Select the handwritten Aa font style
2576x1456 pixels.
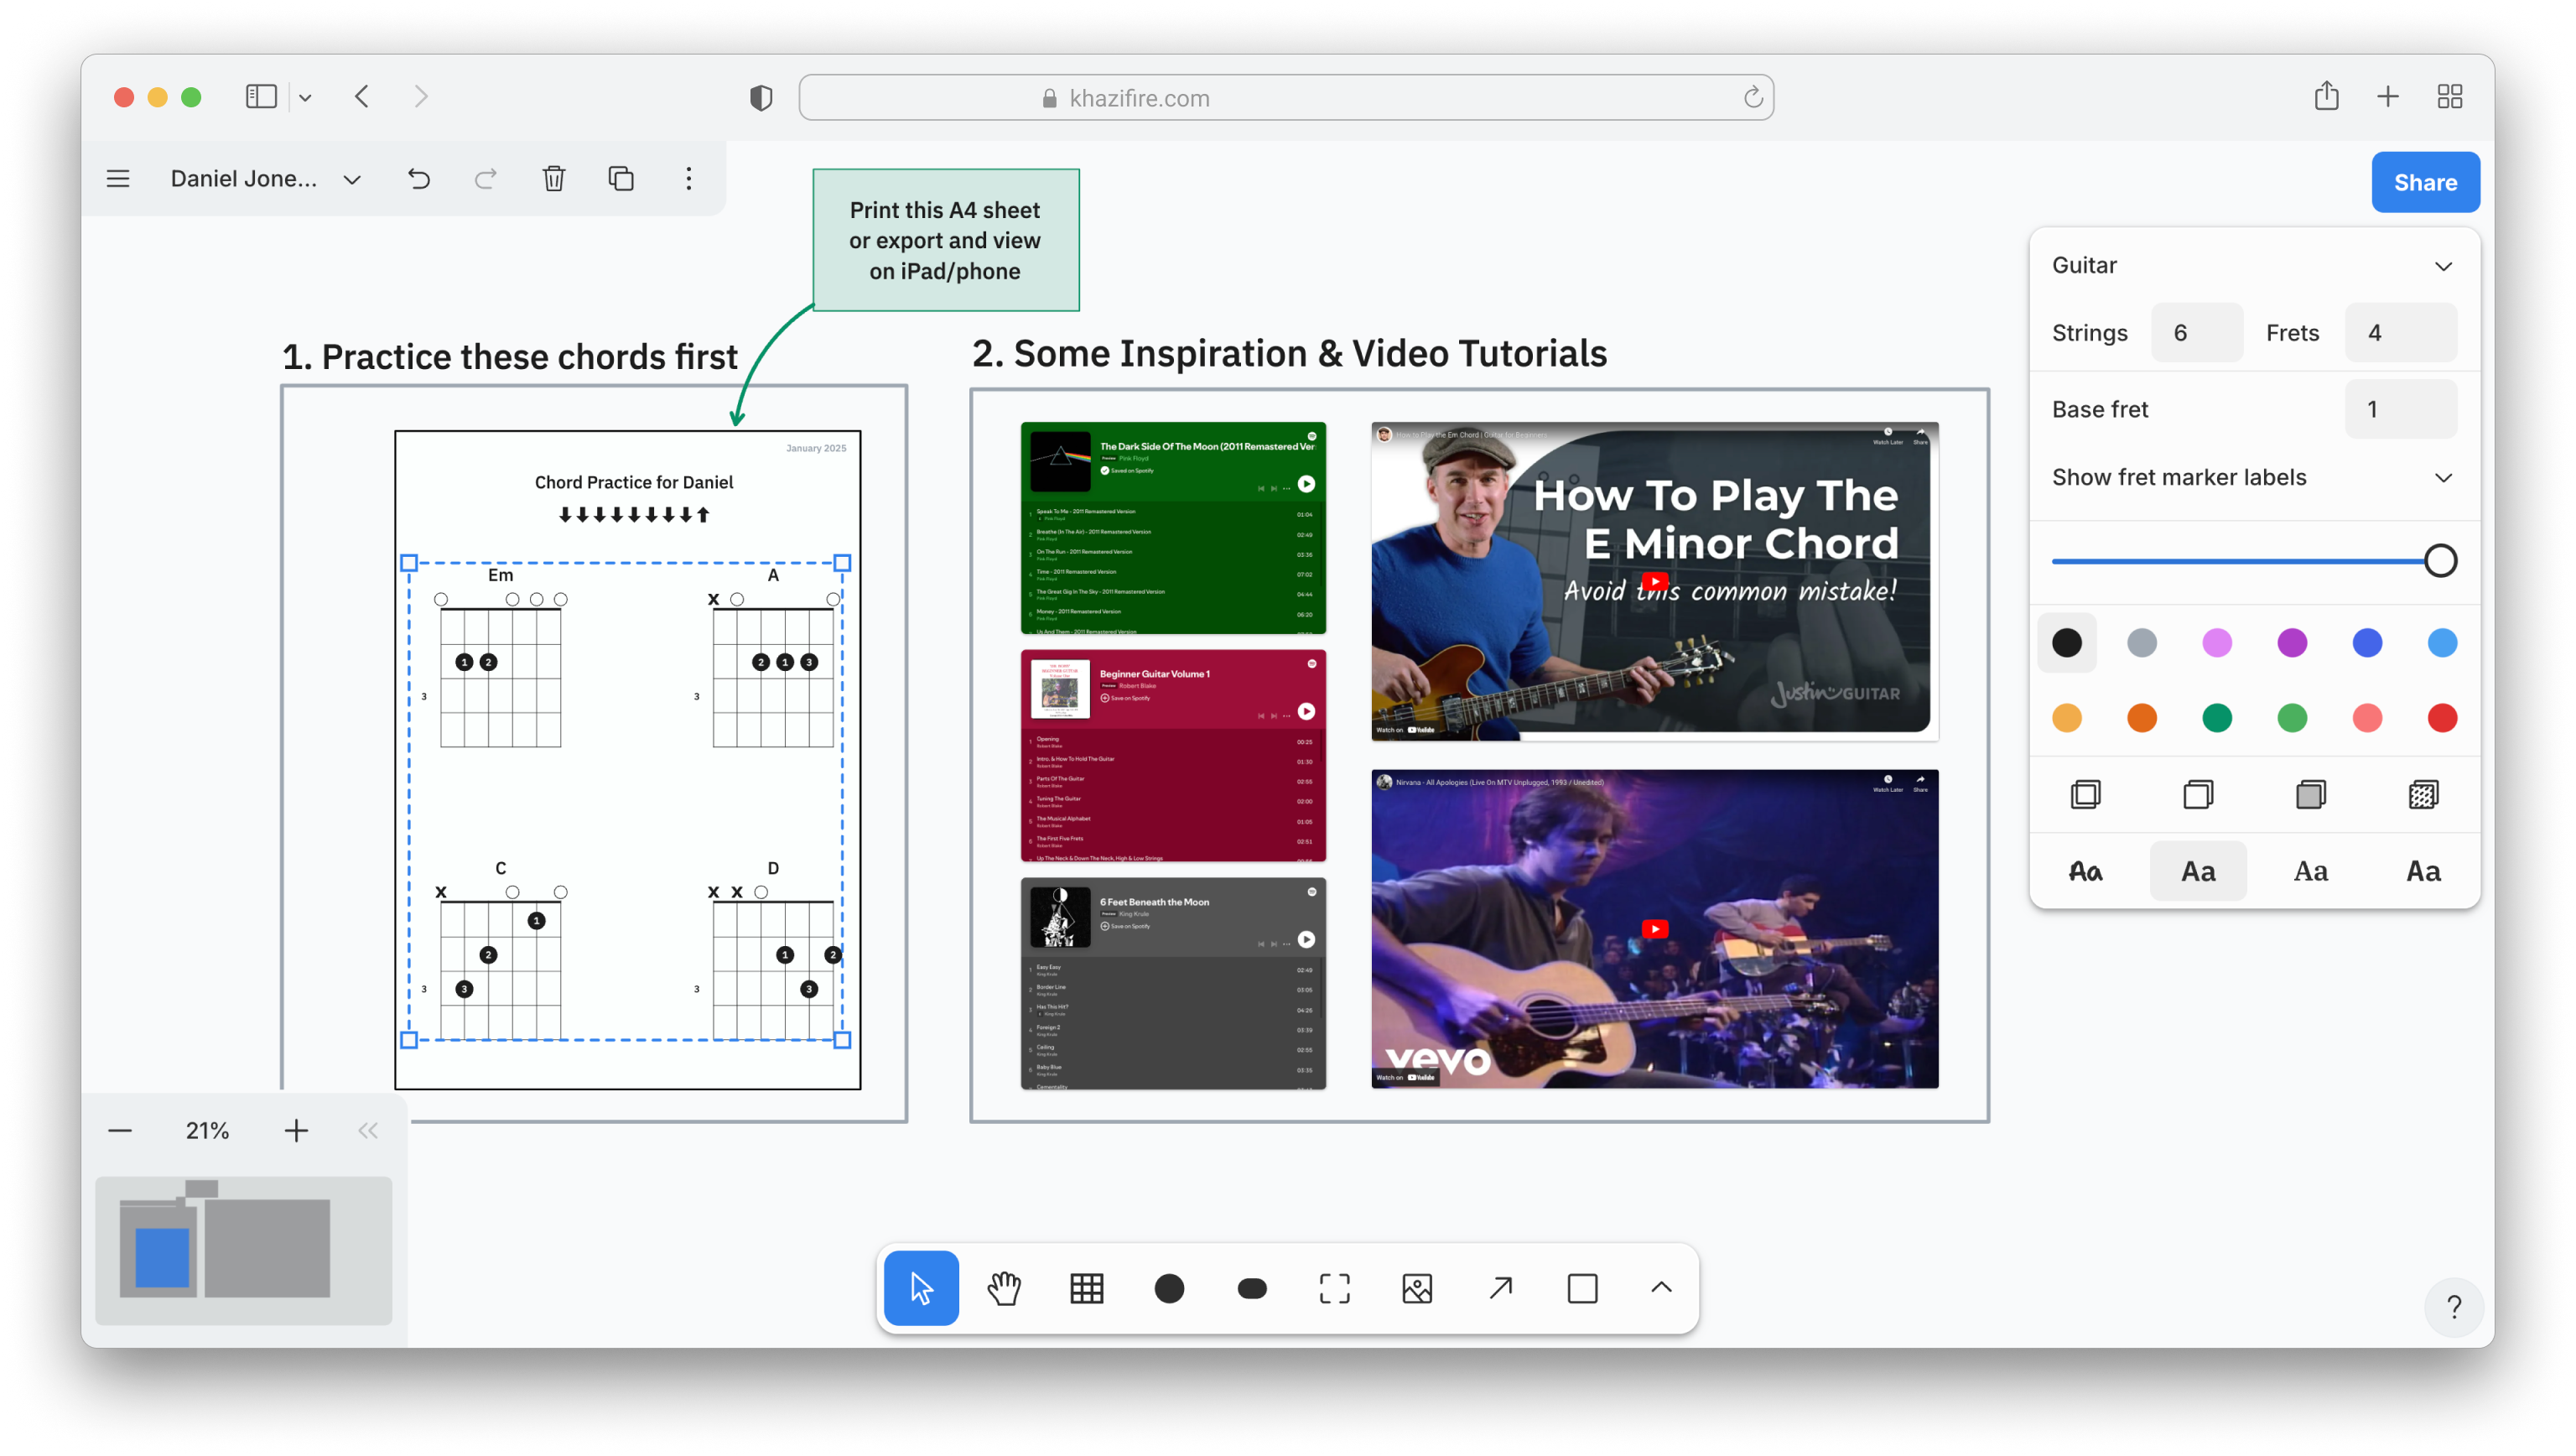[x=2085, y=870]
